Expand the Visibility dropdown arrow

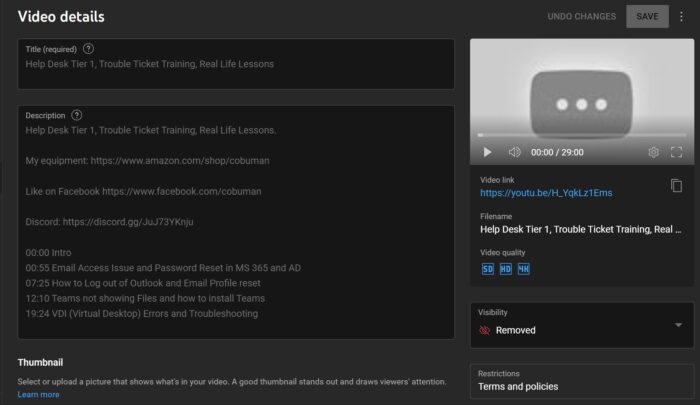679,325
